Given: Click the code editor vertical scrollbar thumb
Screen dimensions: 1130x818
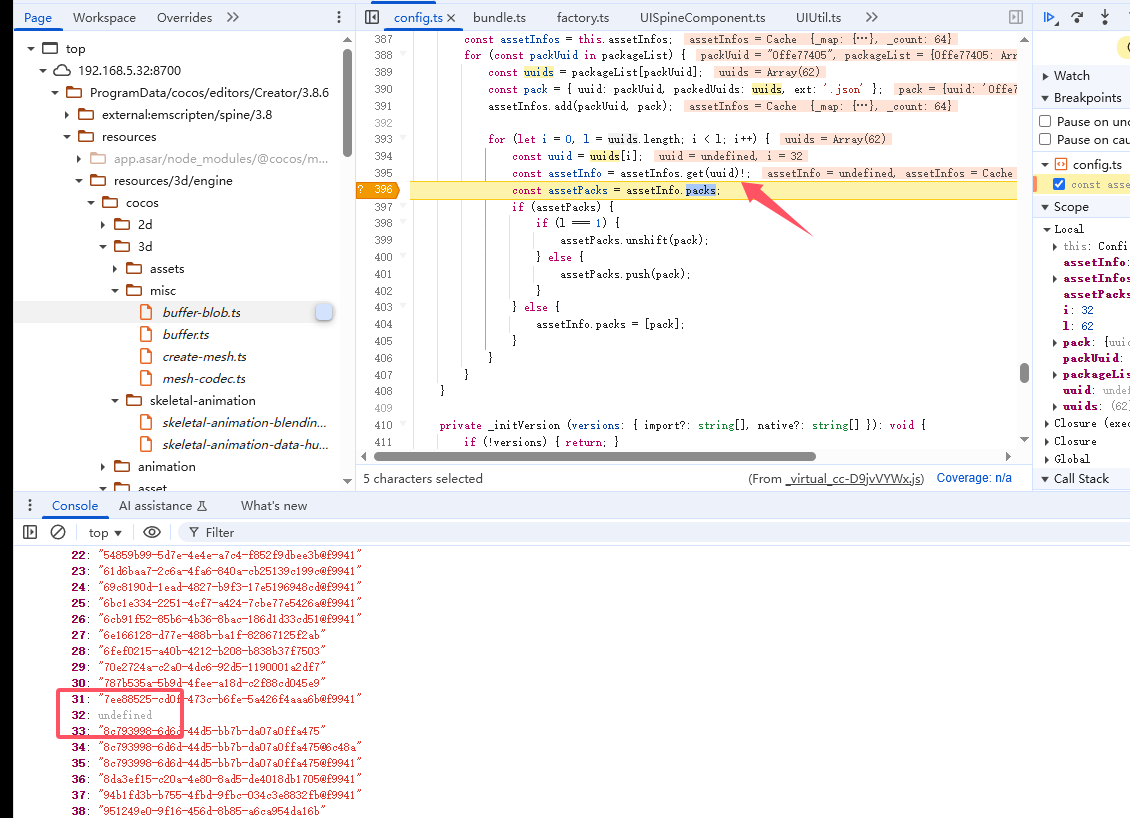Looking at the screenshot, I should pyautogui.click(x=1024, y=373).
